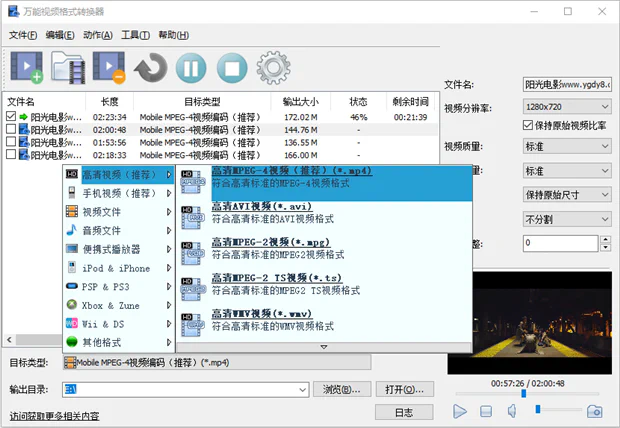Click the 高清WMV视频 format icon
Image resolution: width=620 pixels, height=428 pixels.
(x=193, y=325)
